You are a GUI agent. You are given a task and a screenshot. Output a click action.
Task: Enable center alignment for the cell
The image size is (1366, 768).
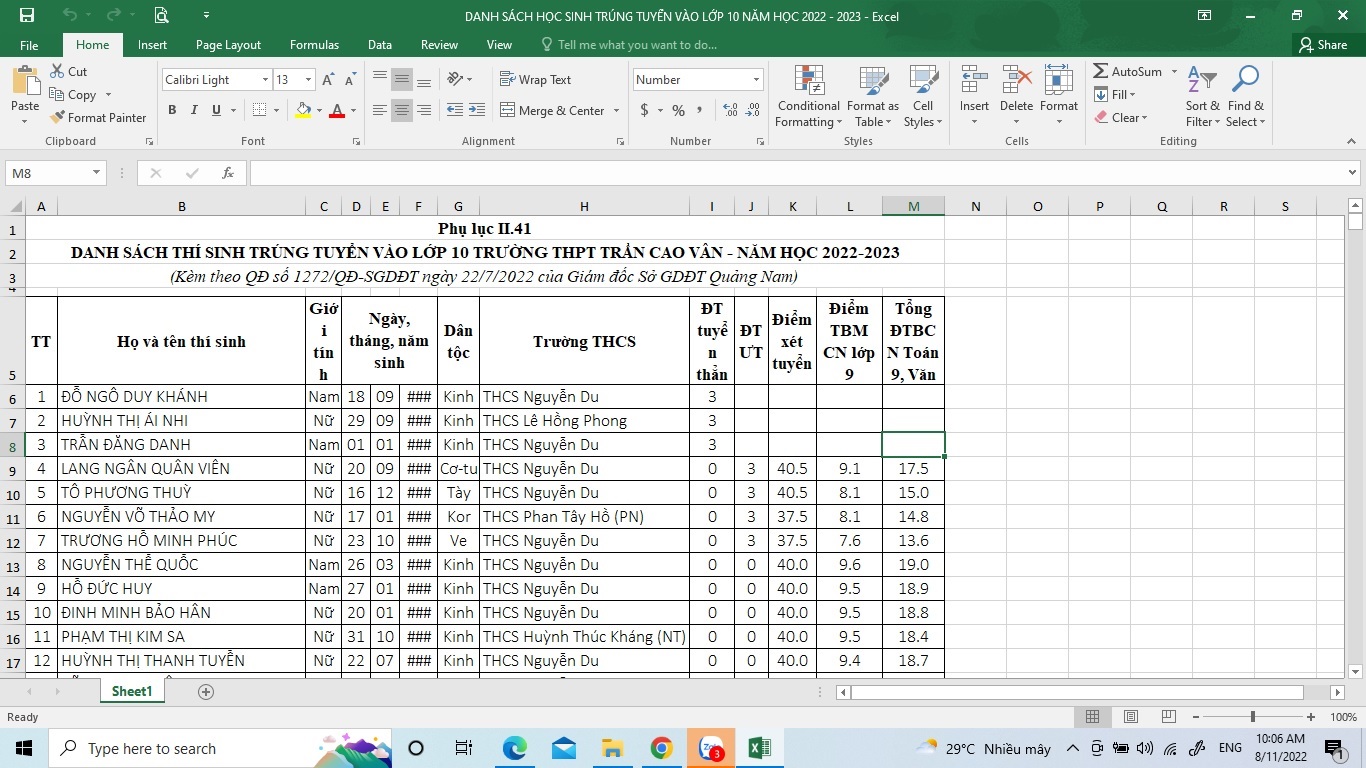pos(401,110)
